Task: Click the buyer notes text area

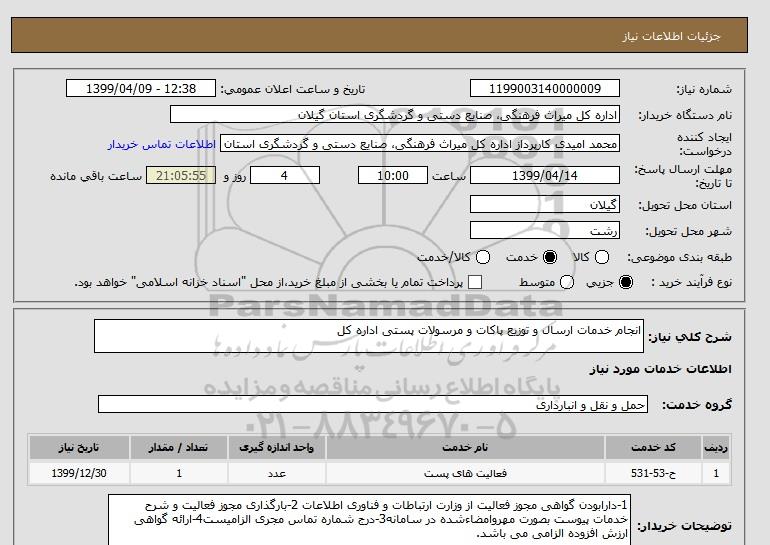Action: (369, 520)
